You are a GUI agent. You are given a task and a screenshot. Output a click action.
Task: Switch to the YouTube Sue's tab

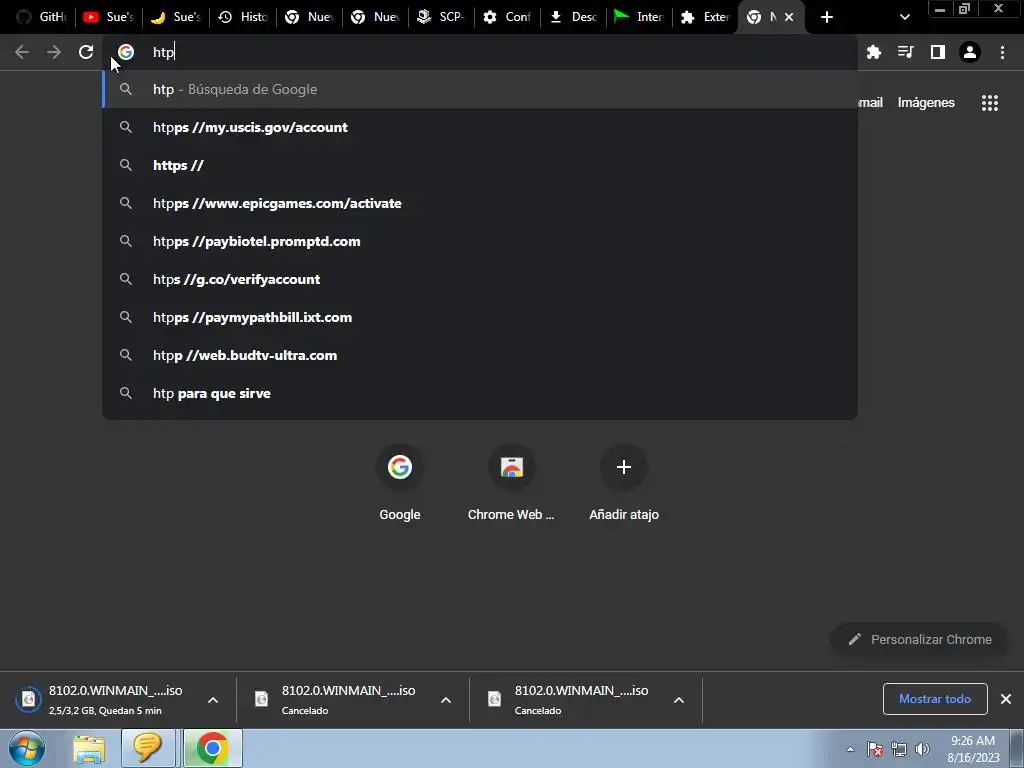(x=108, y=17)
